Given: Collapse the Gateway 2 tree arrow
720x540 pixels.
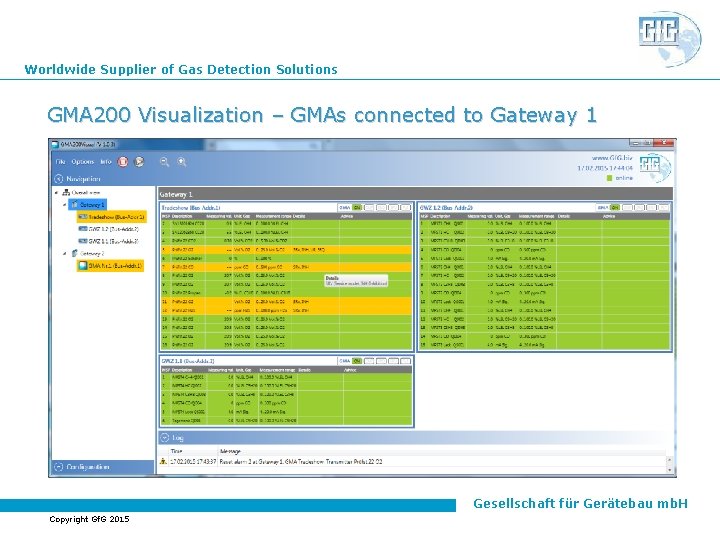Looking at the screenshot, I should pyautogui.click(x=64, y=253).
